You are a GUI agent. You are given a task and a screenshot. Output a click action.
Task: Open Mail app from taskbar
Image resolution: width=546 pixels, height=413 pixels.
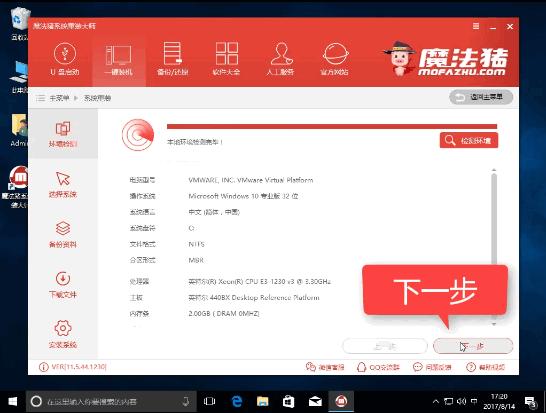[315, 402]
